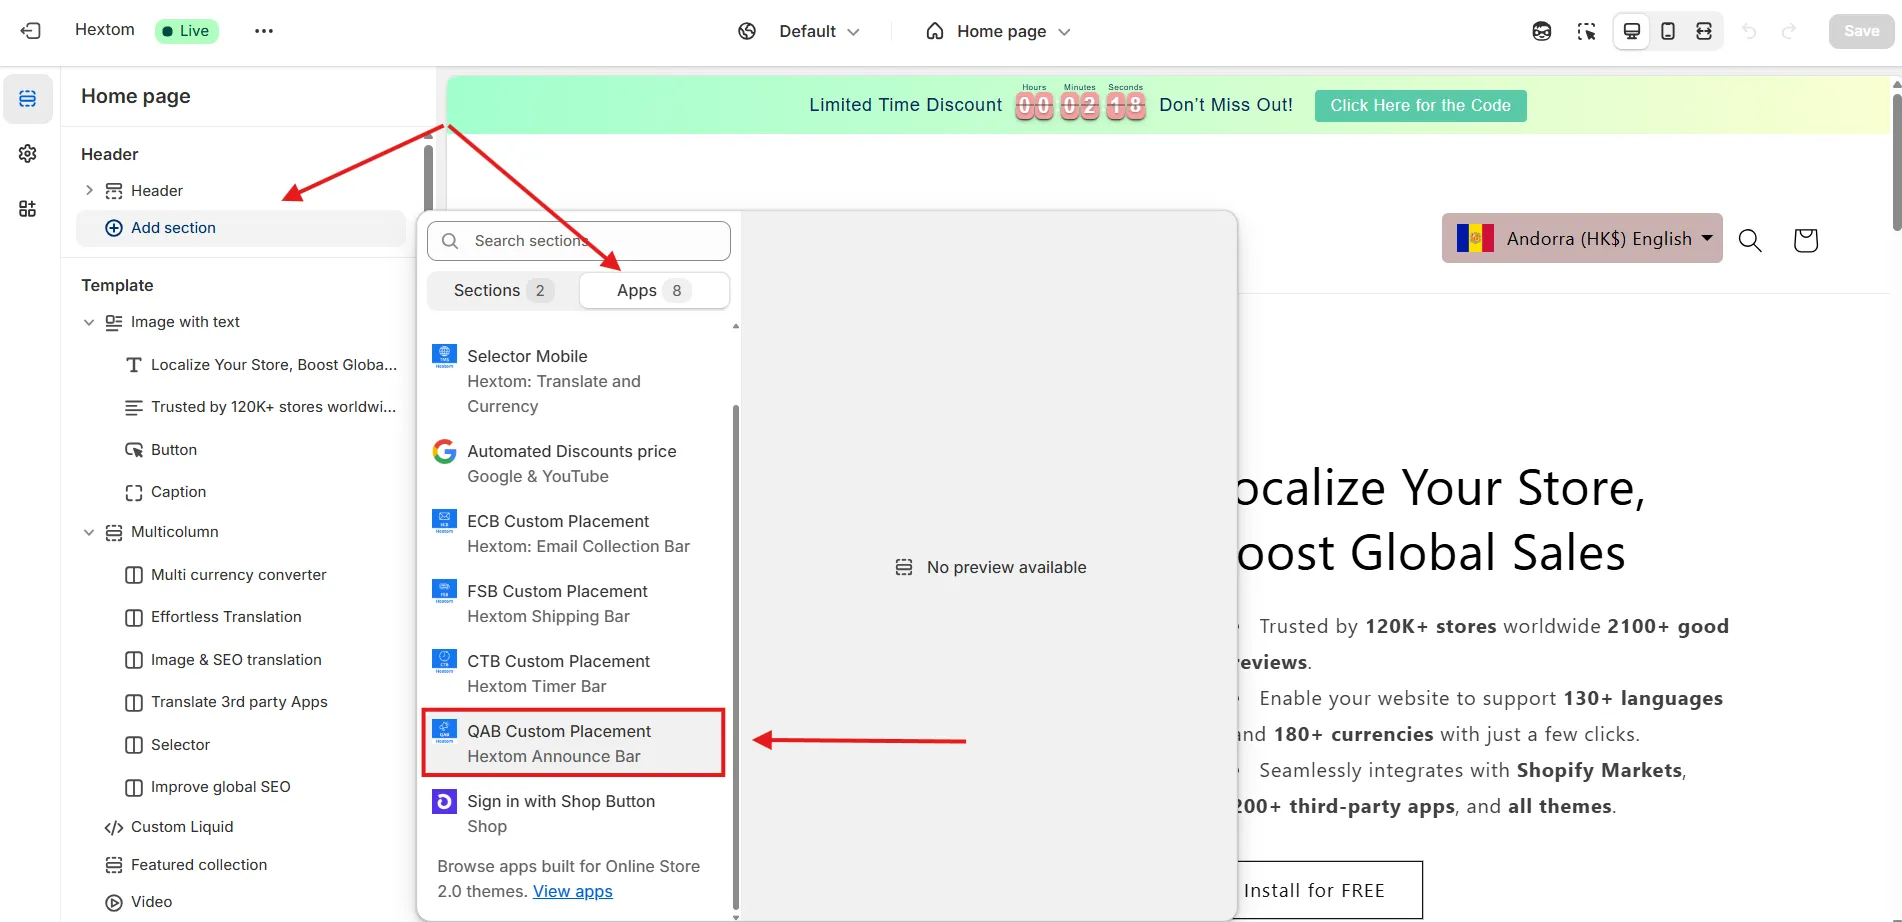
Task: Click the app list scrollbar in popup
Action: coord(736,655)
